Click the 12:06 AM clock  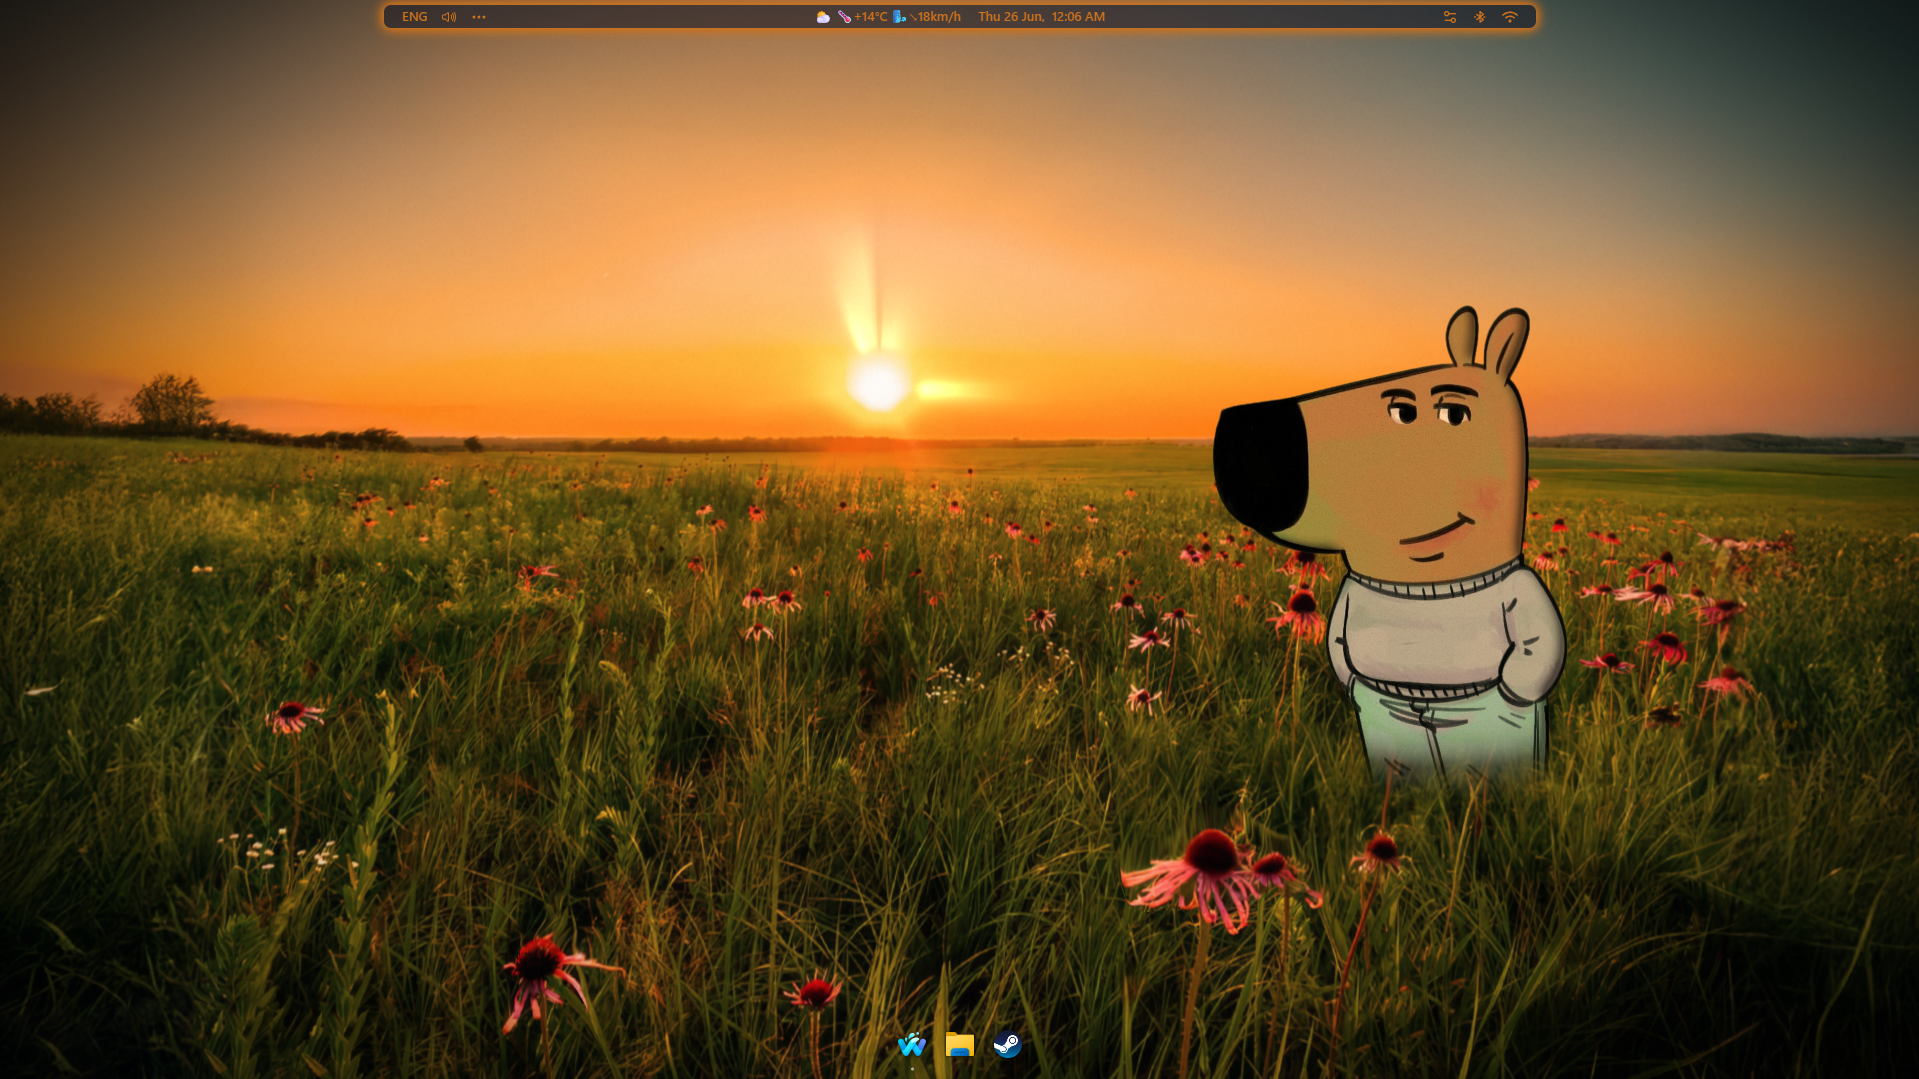[1078, 17]
